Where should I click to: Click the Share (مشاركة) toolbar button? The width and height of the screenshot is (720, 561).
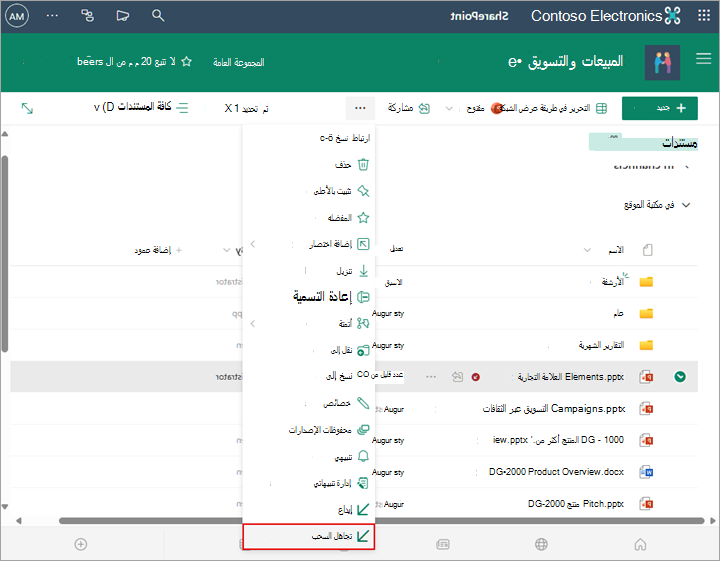(x=409, y=108)
